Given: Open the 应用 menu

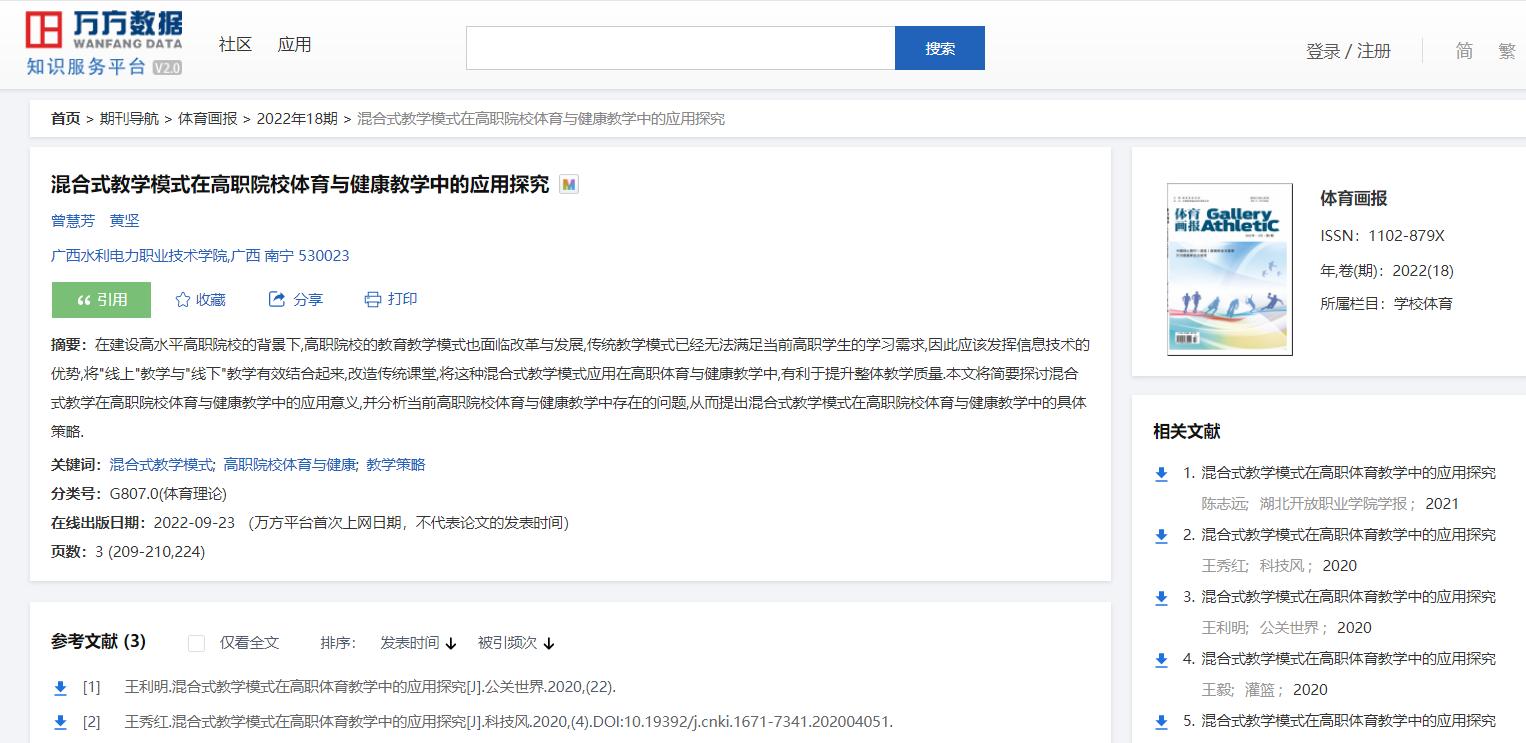Looking at the screenshot, I should 295,44.
